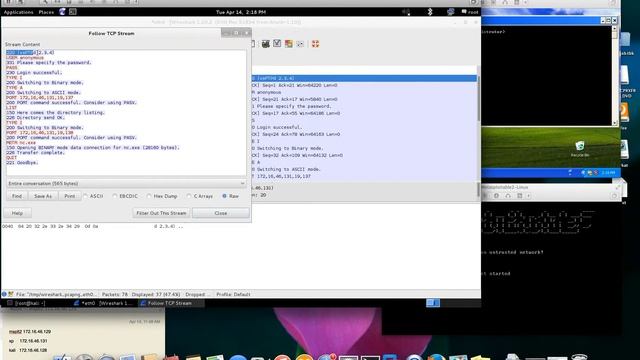640x360 pixels.
Task: Select the 'Login successful' packet row in list
Action: (364, 127)
